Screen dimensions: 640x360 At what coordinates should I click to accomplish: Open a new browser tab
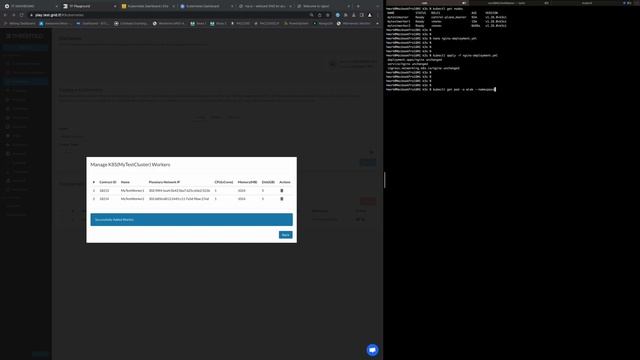click(x=358, y=6)
